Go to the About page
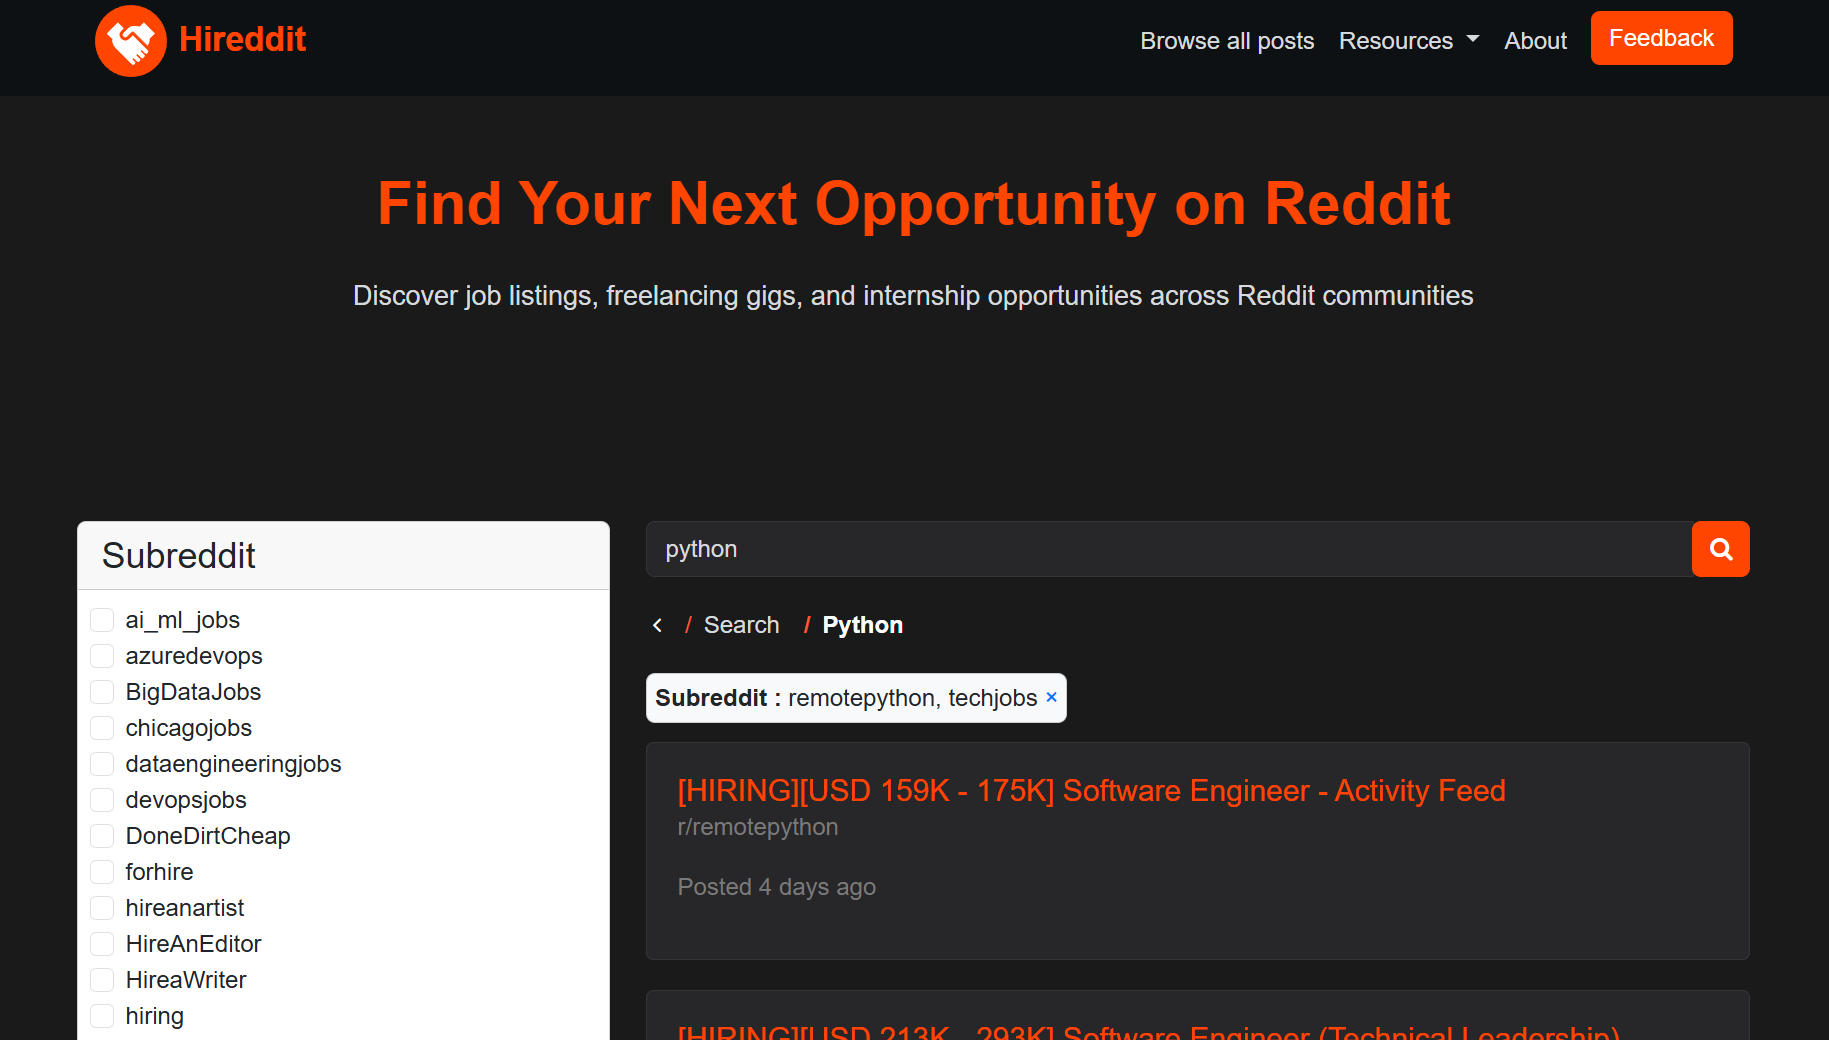 [x=1535, y=41]
